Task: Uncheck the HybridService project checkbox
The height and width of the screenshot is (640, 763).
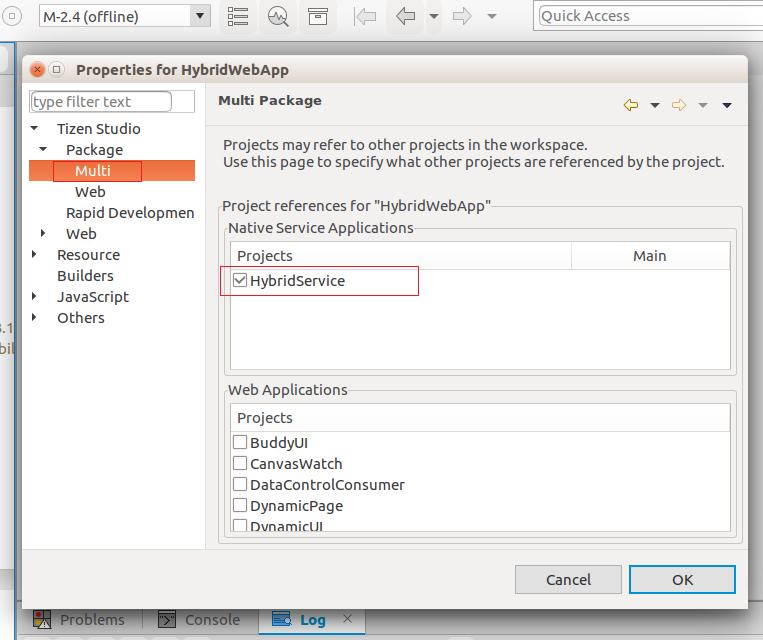Action: pos(240,281)
